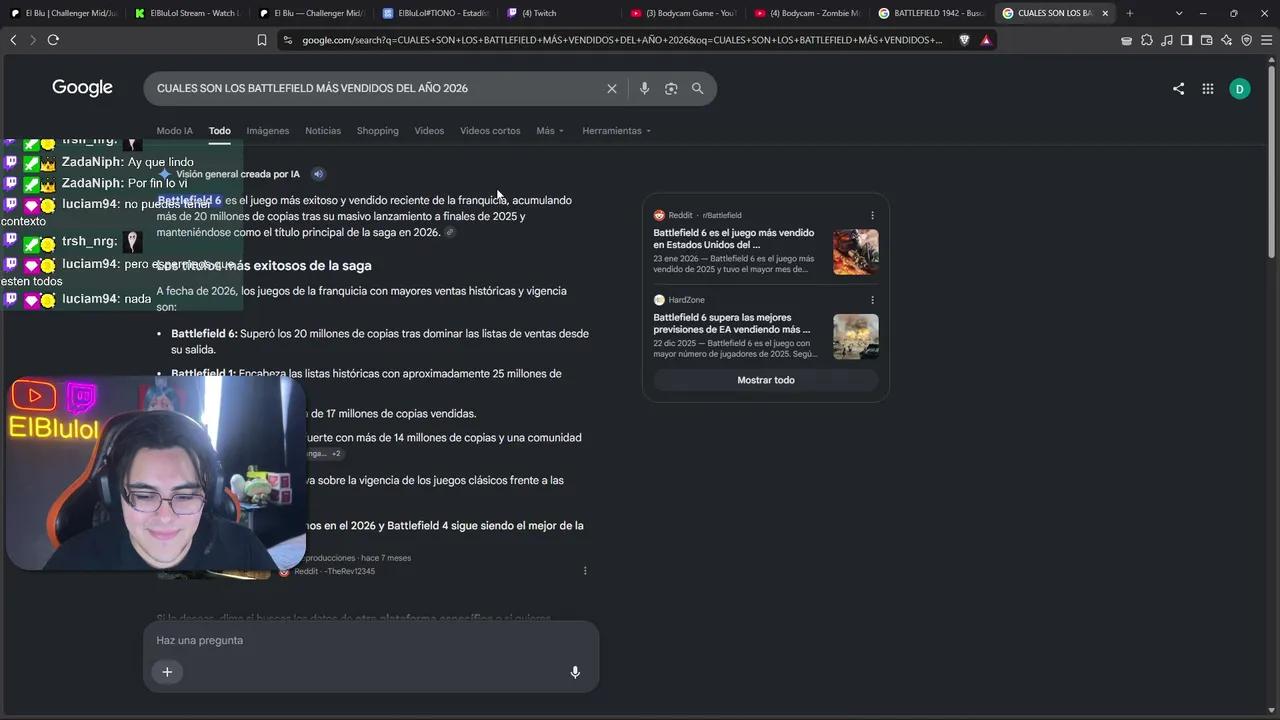
Task: Switch to the Bodycam Zombie tab
Action: (808, 13)
